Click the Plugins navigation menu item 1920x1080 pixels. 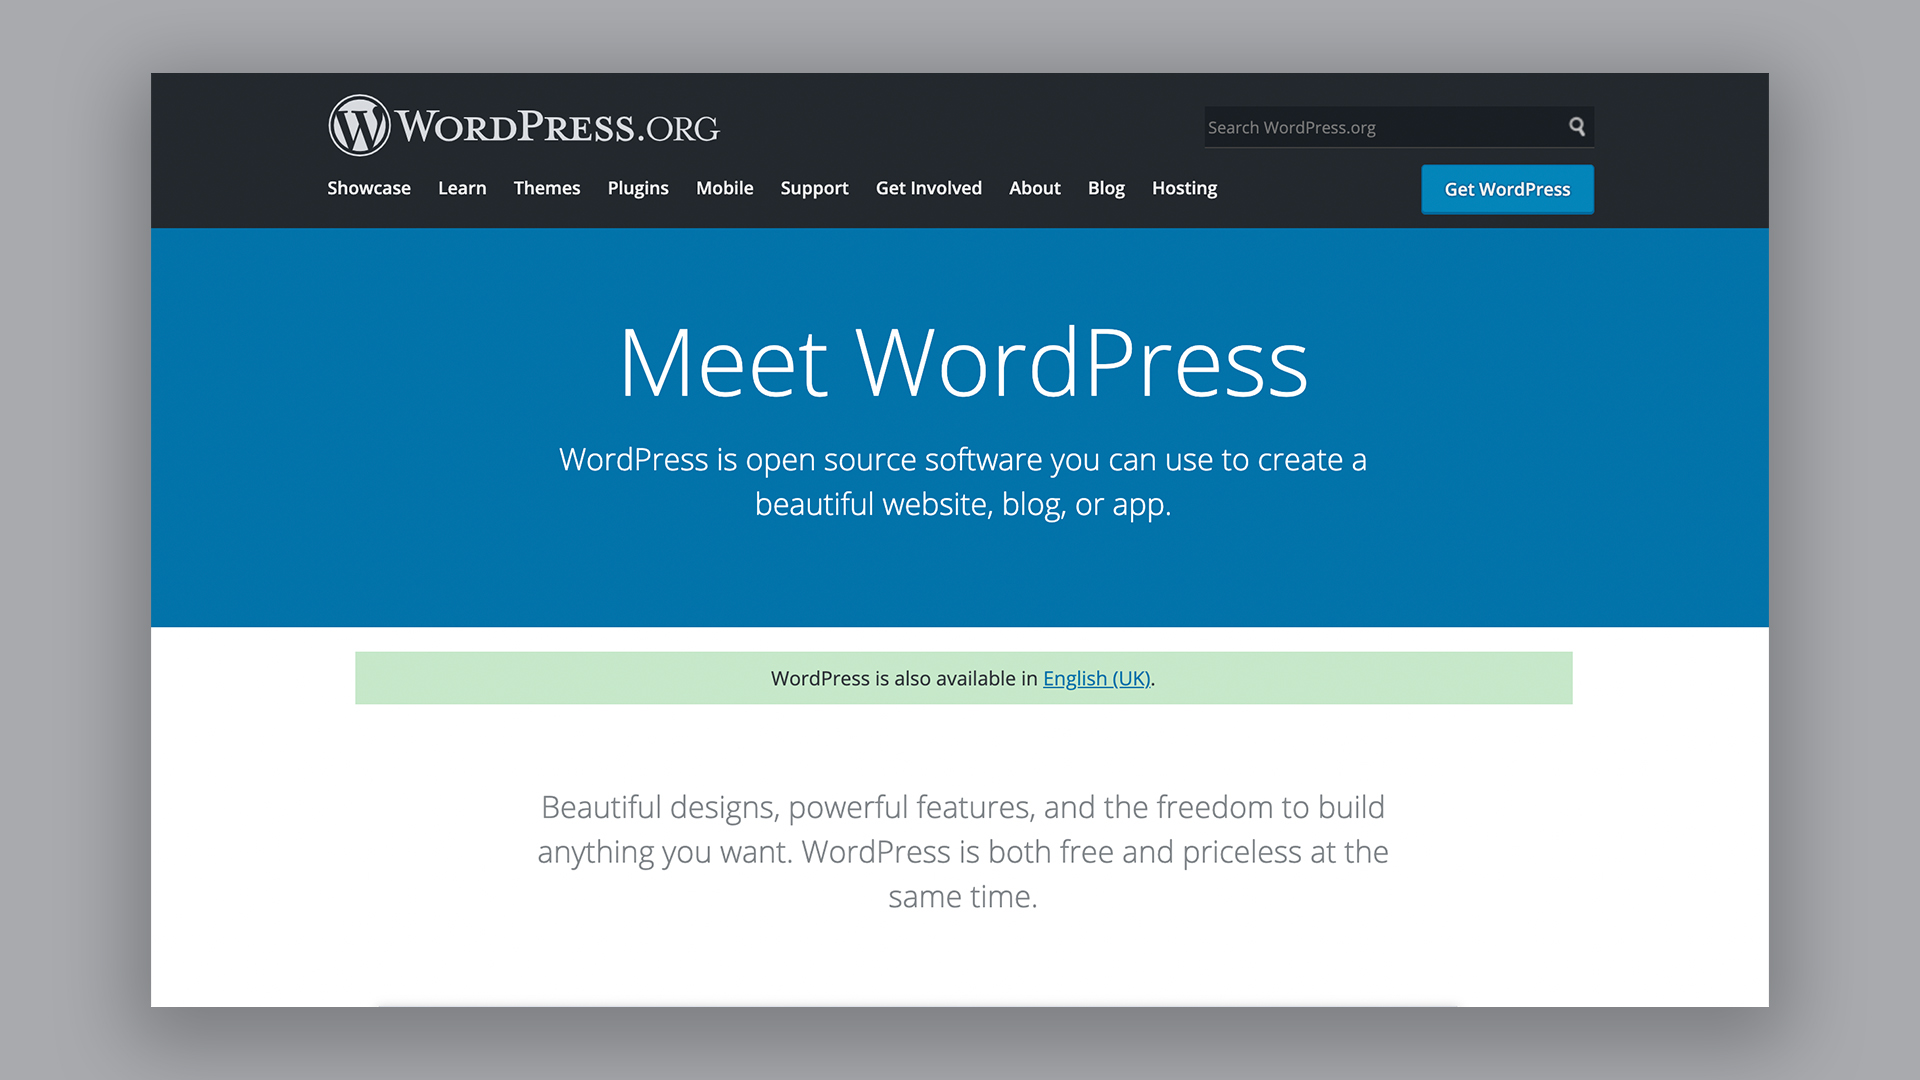pos(637,187)
